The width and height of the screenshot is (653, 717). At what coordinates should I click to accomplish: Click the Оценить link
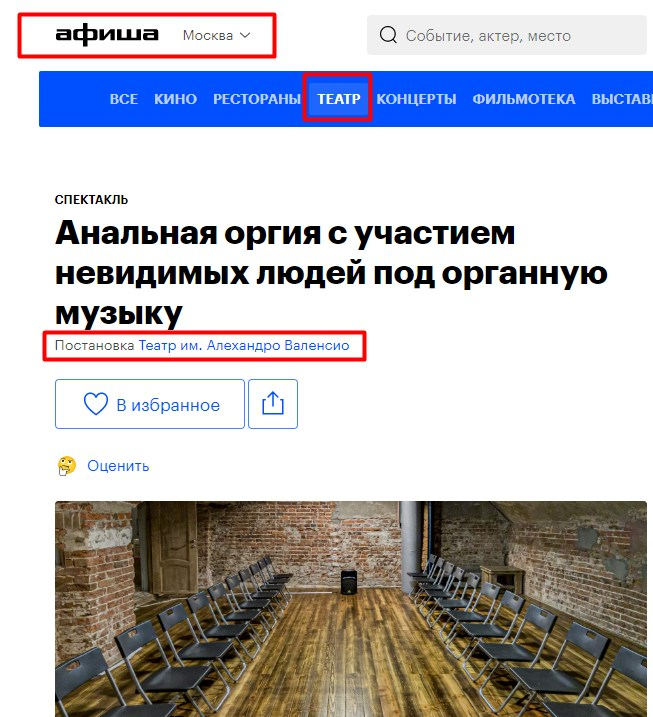118,466
